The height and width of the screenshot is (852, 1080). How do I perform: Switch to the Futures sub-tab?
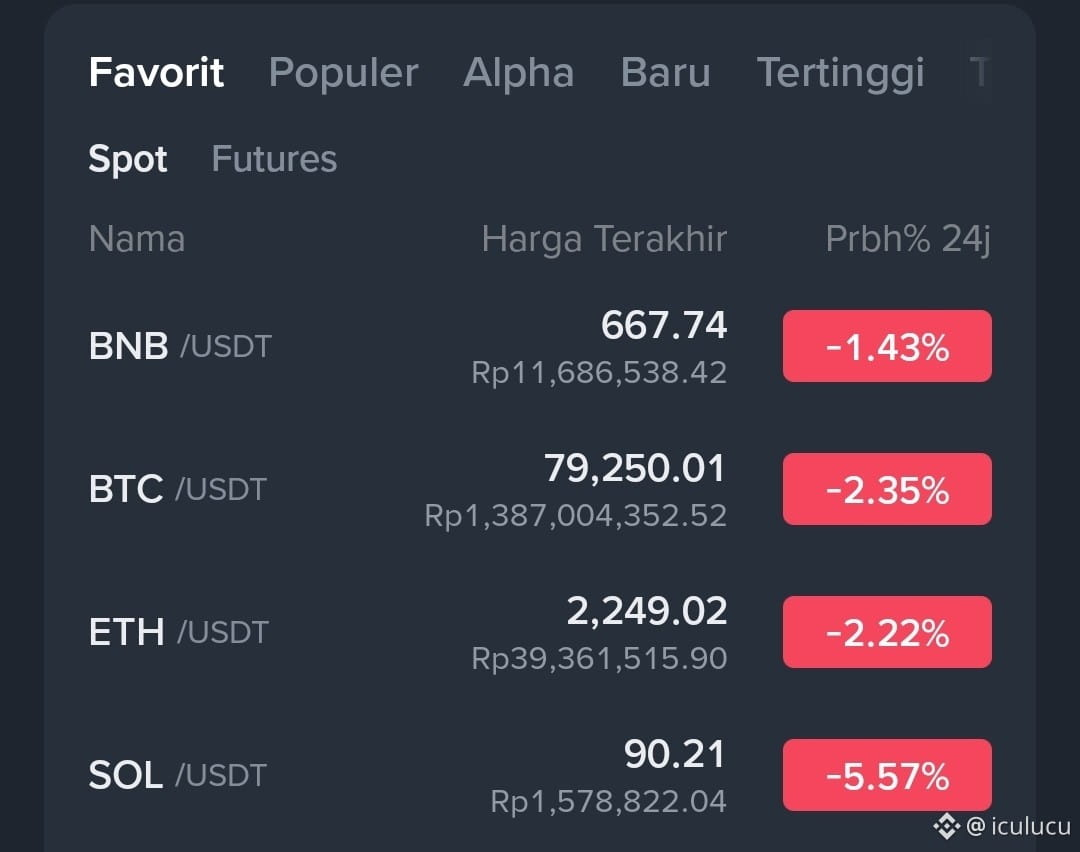click(x=274, y=159)
